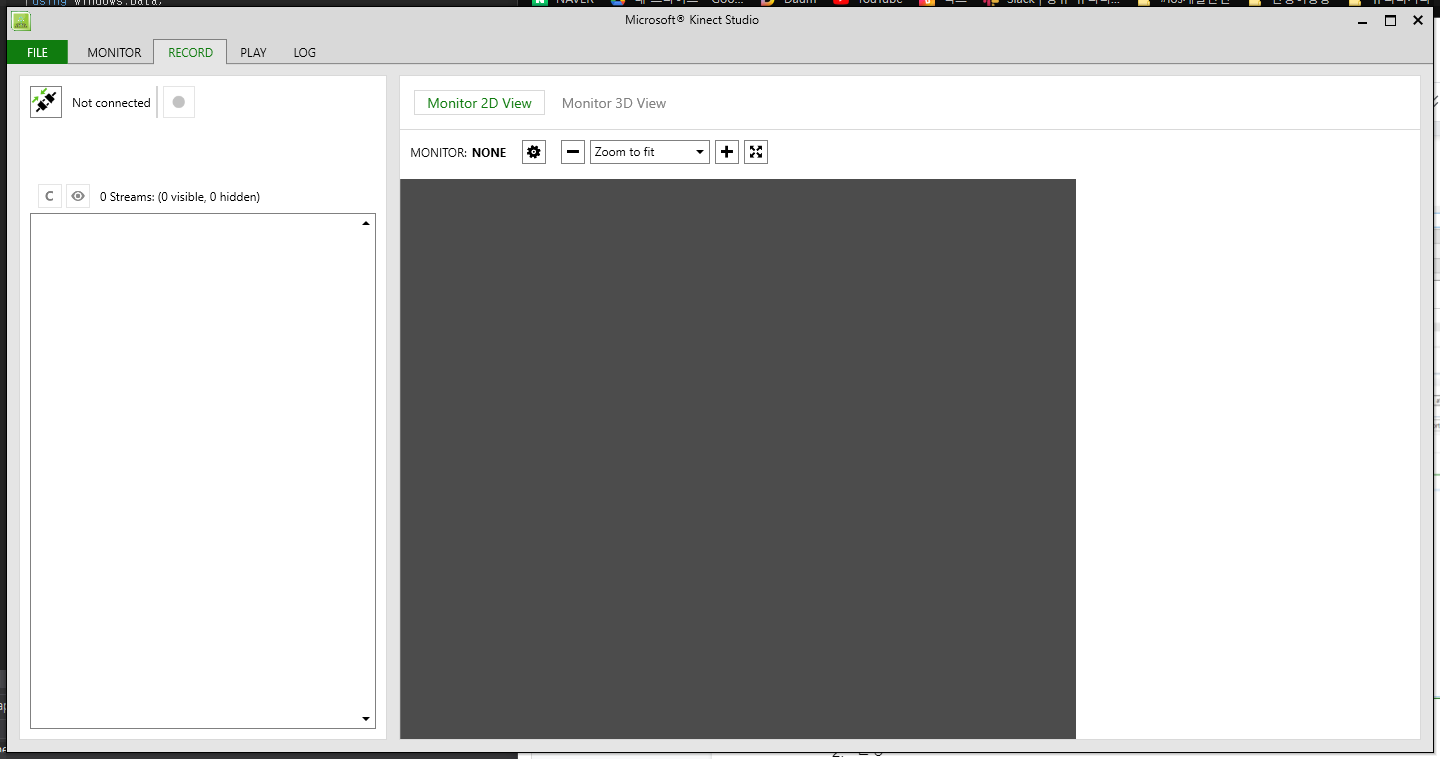Maximize the Kinect Studio window

1390,20
